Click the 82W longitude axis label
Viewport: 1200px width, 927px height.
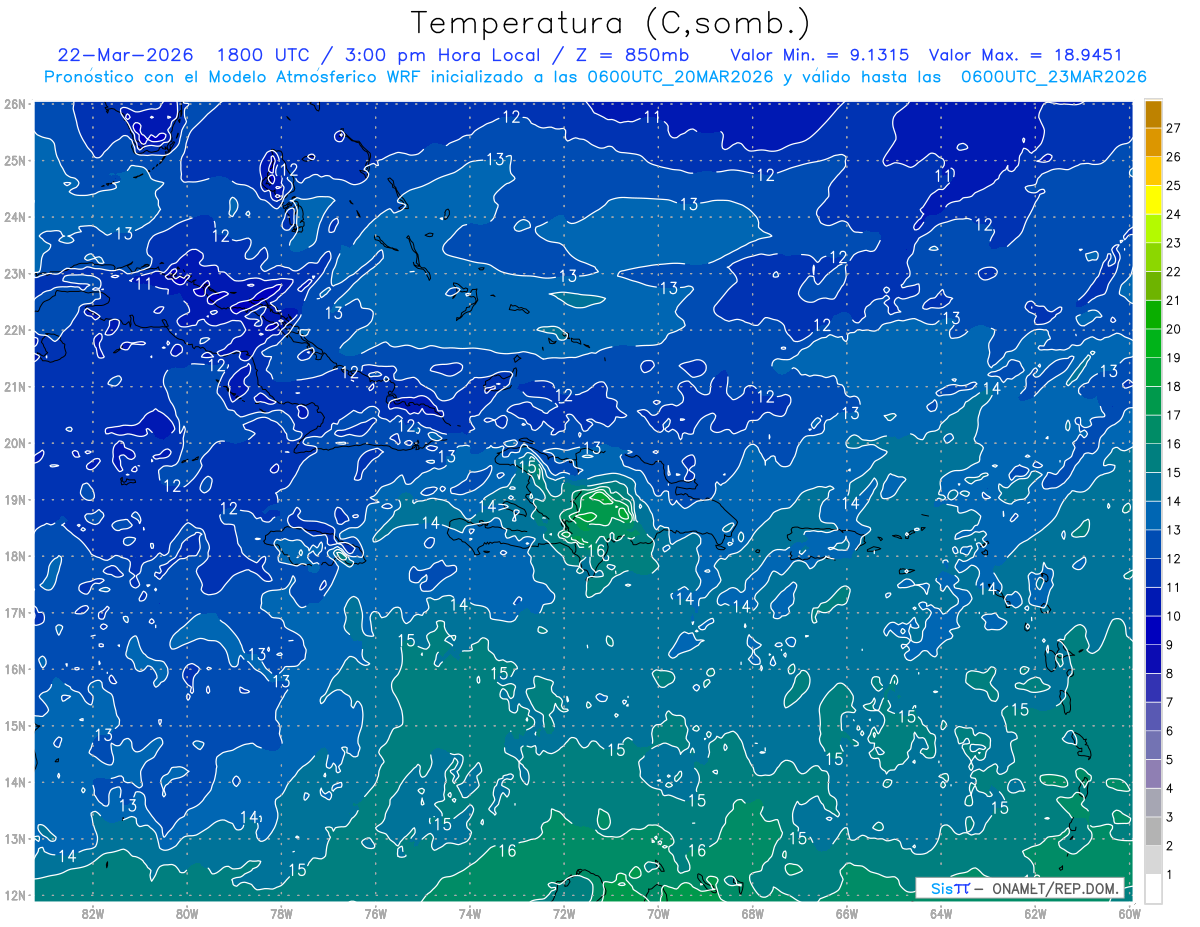93,913
